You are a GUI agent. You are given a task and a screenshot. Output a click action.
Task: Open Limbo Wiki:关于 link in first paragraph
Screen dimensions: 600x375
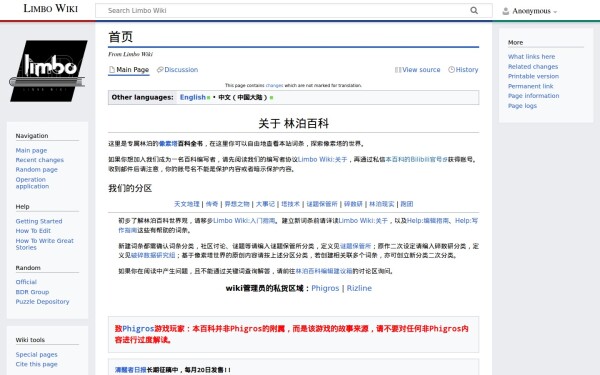[x=323, y=159]
